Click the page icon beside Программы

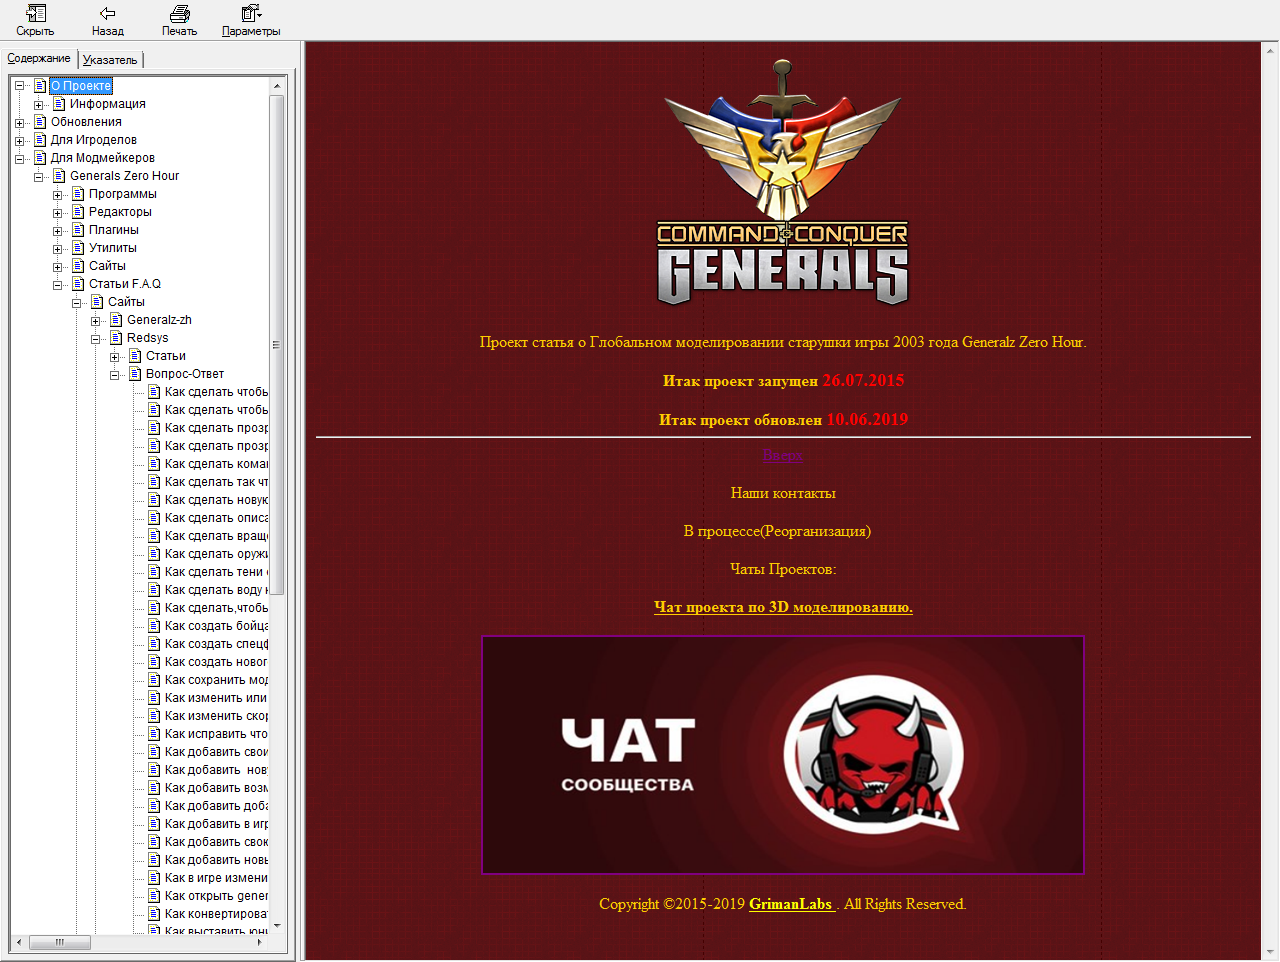click(x=78, y=194)
